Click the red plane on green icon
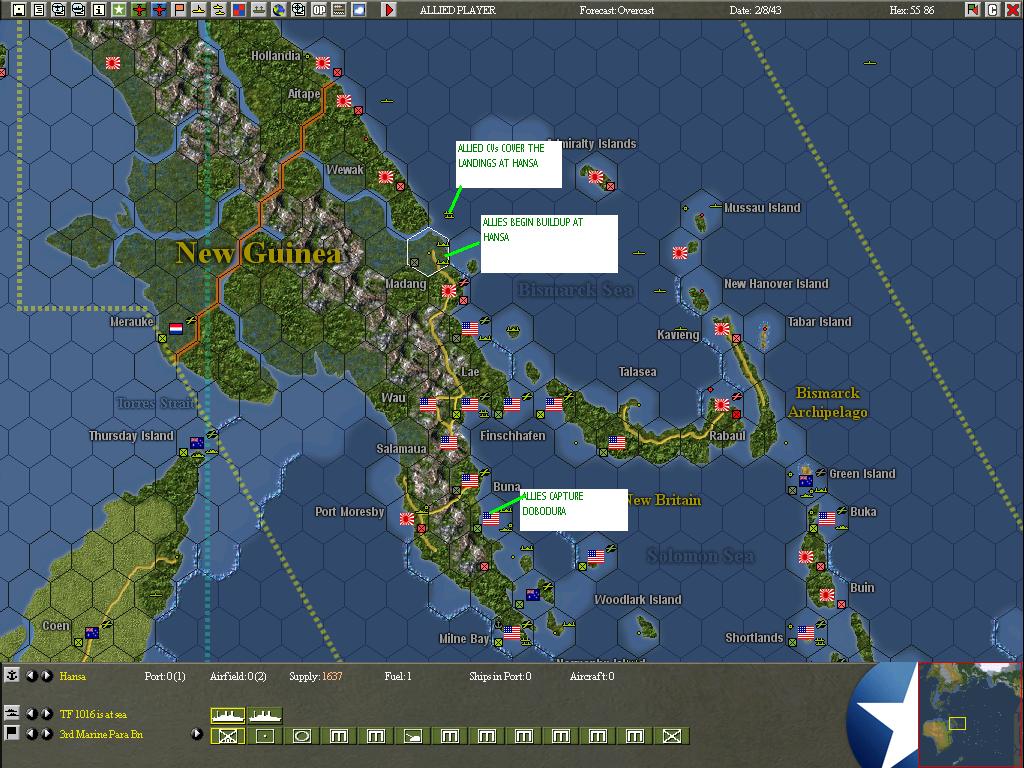 [138, 10]
